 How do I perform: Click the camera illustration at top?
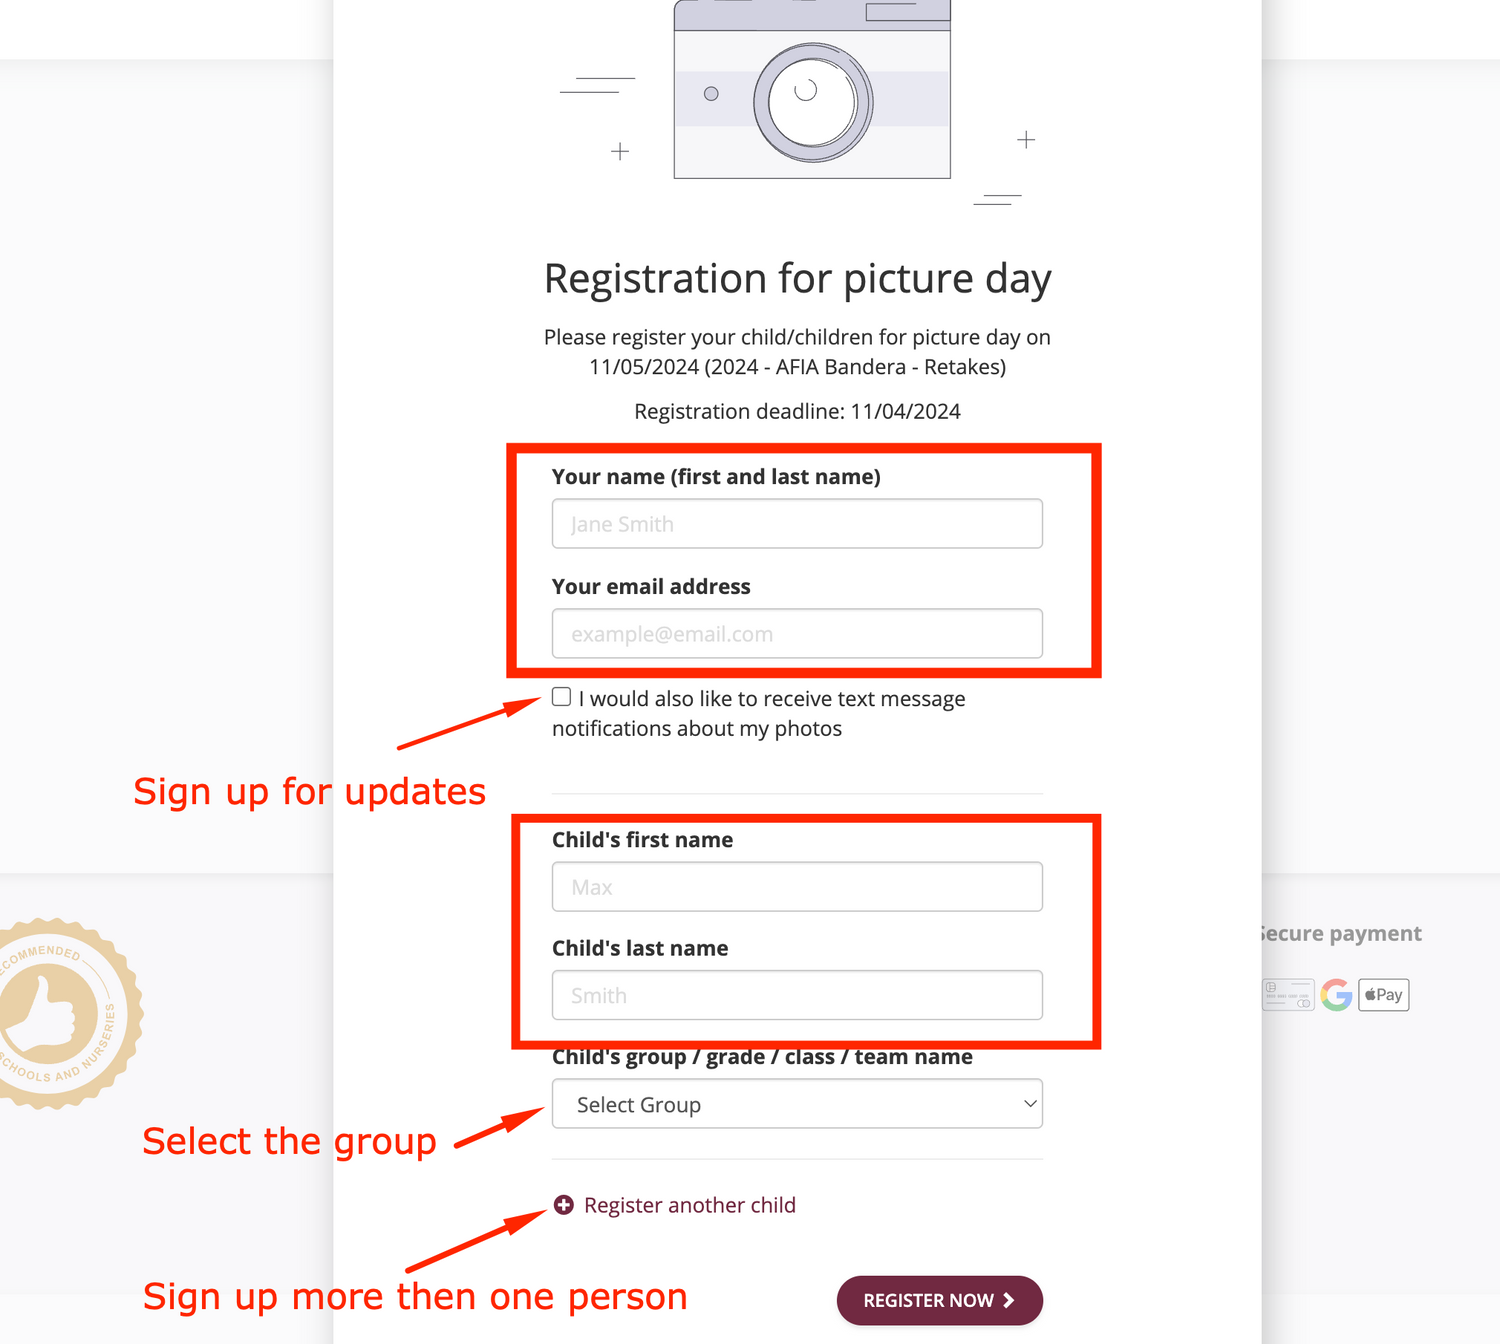pyautogui.click(x=812, y=90)
